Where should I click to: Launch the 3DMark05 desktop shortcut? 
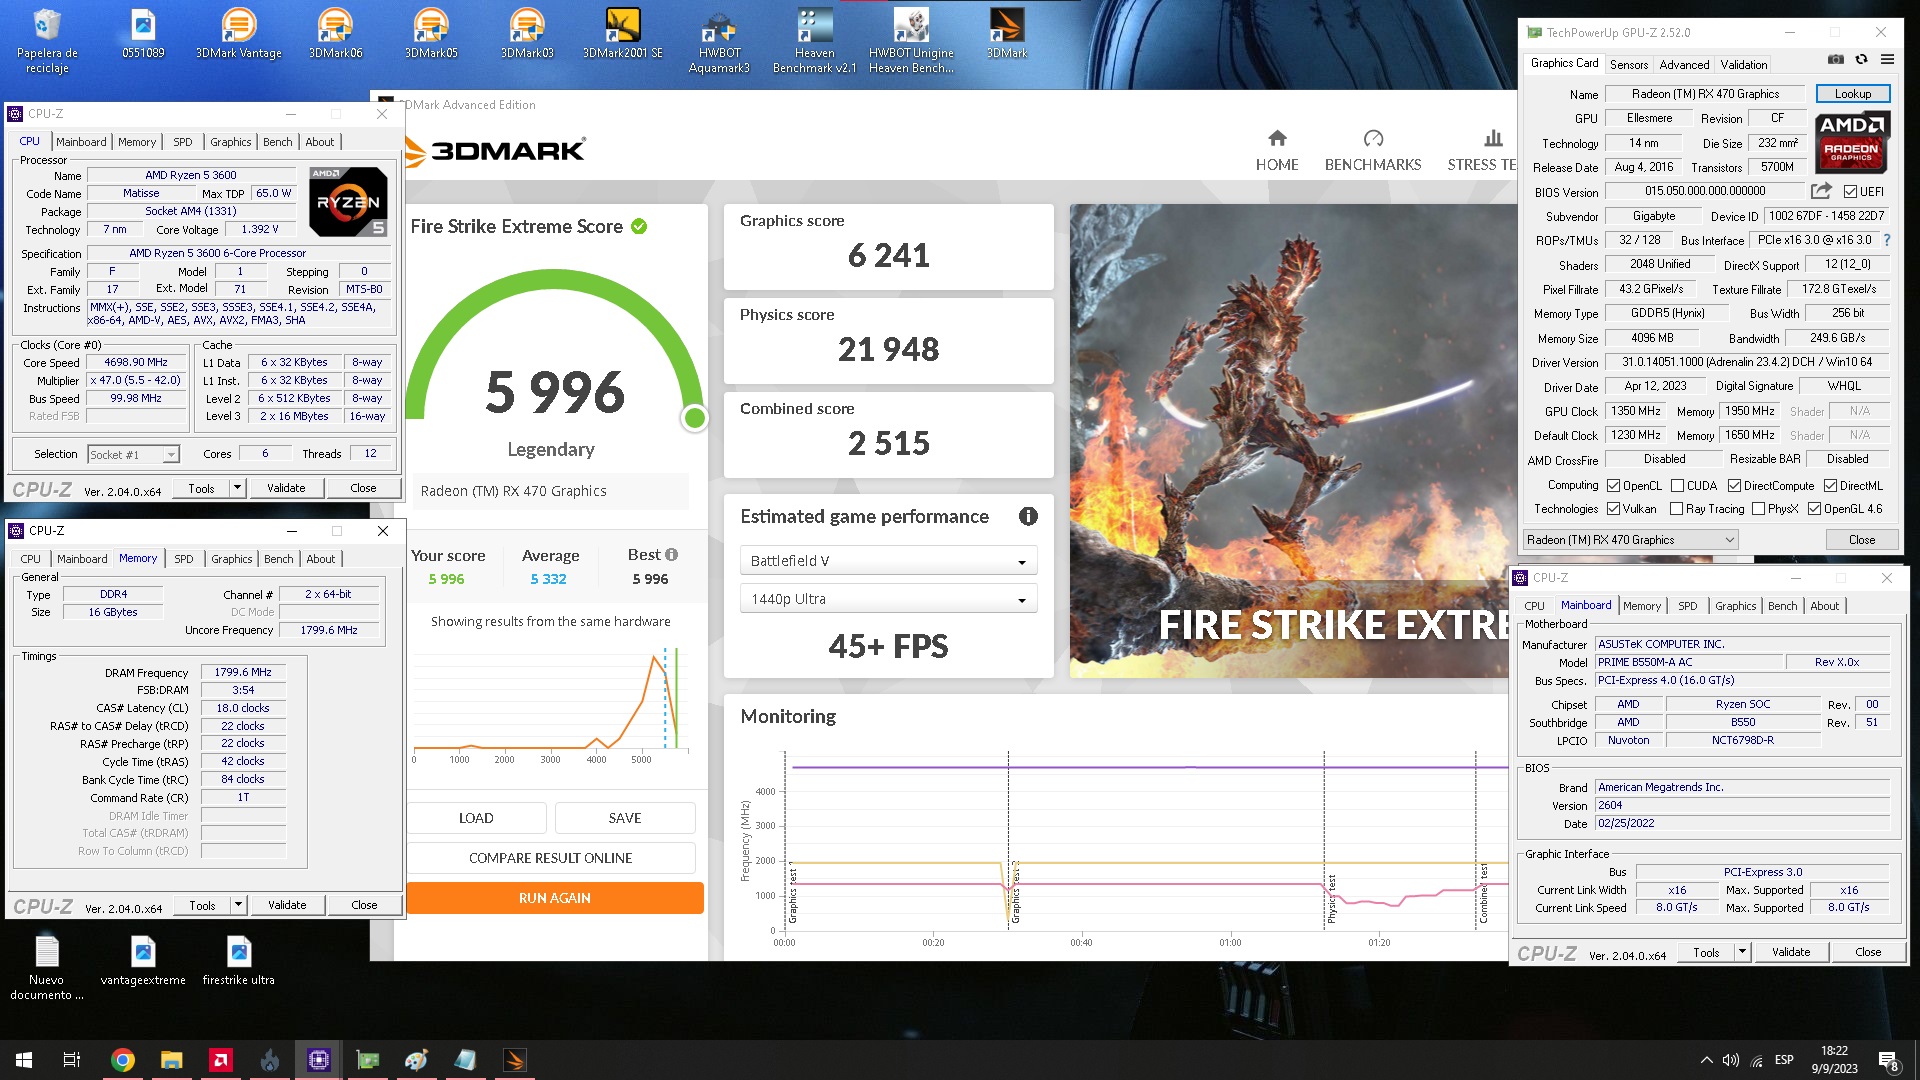point(431,34)
